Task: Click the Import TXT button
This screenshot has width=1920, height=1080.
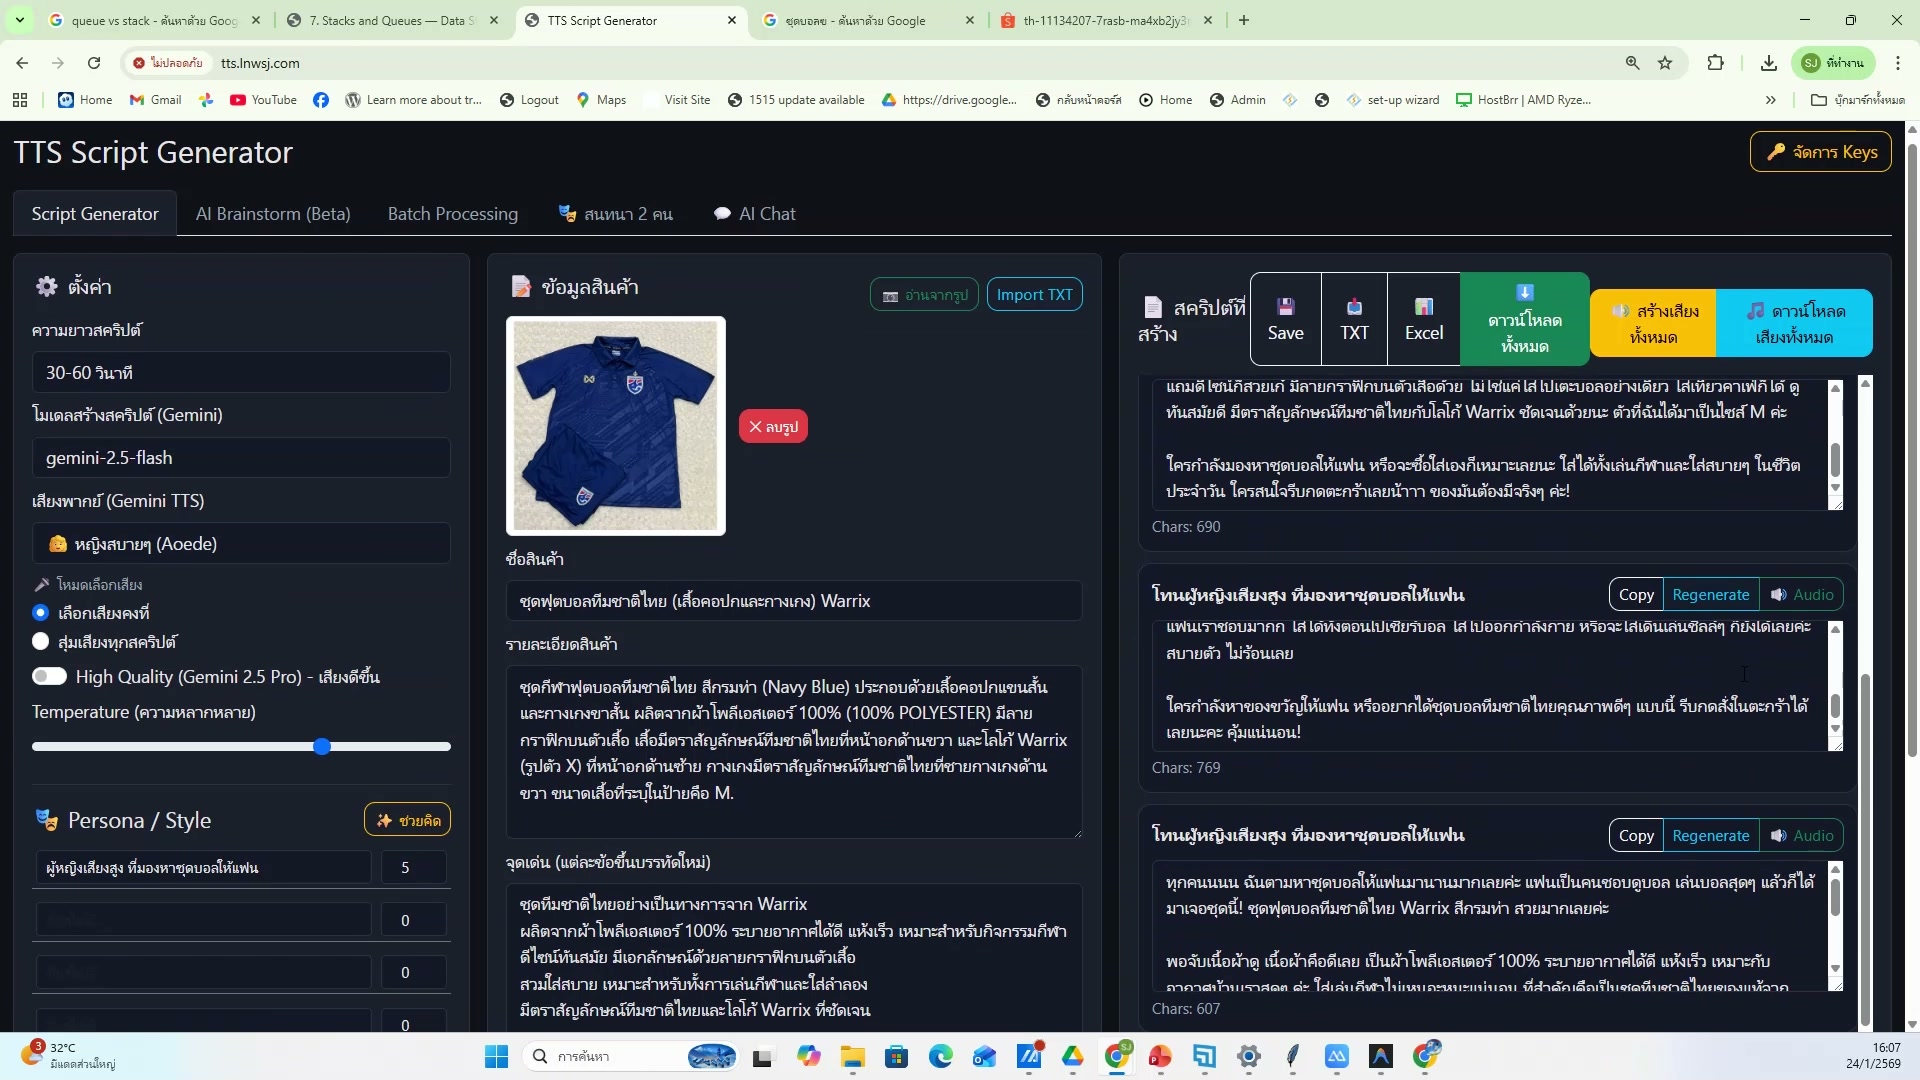Action: (1034, 294)
